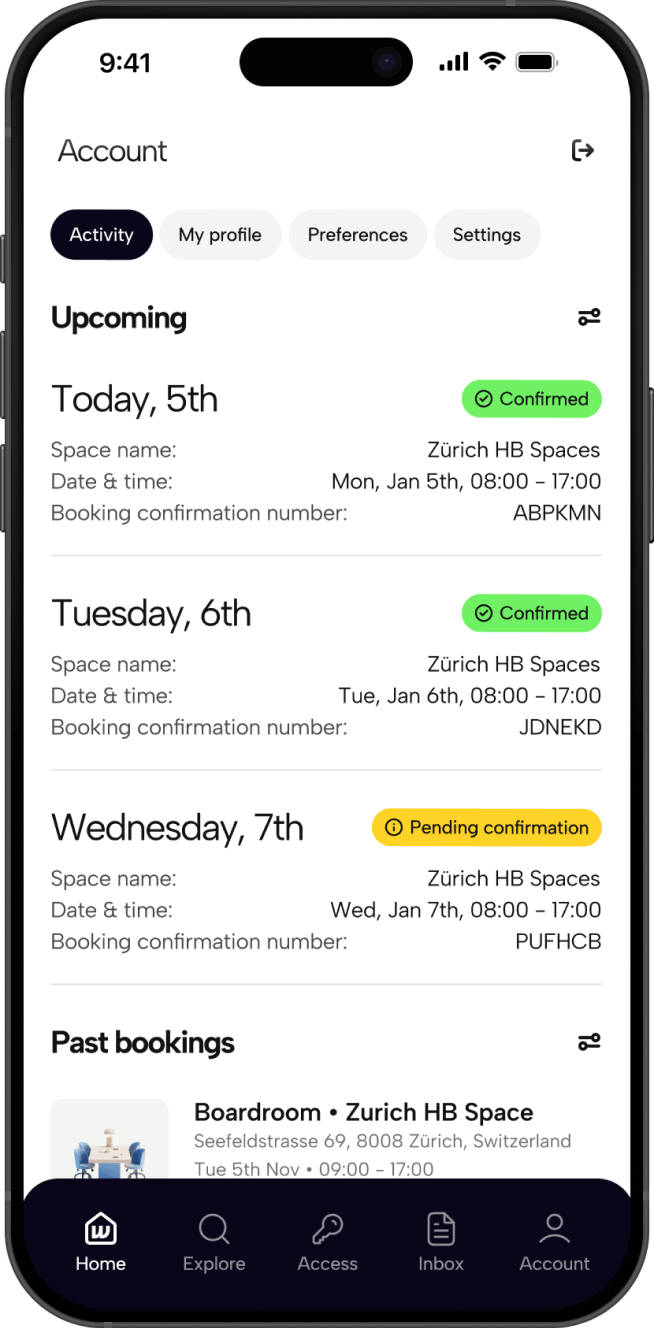This screenshot has width=654, height=1328.
Task: Open the Boardroom past booking thumbnail
Action: coord(110,1140)
